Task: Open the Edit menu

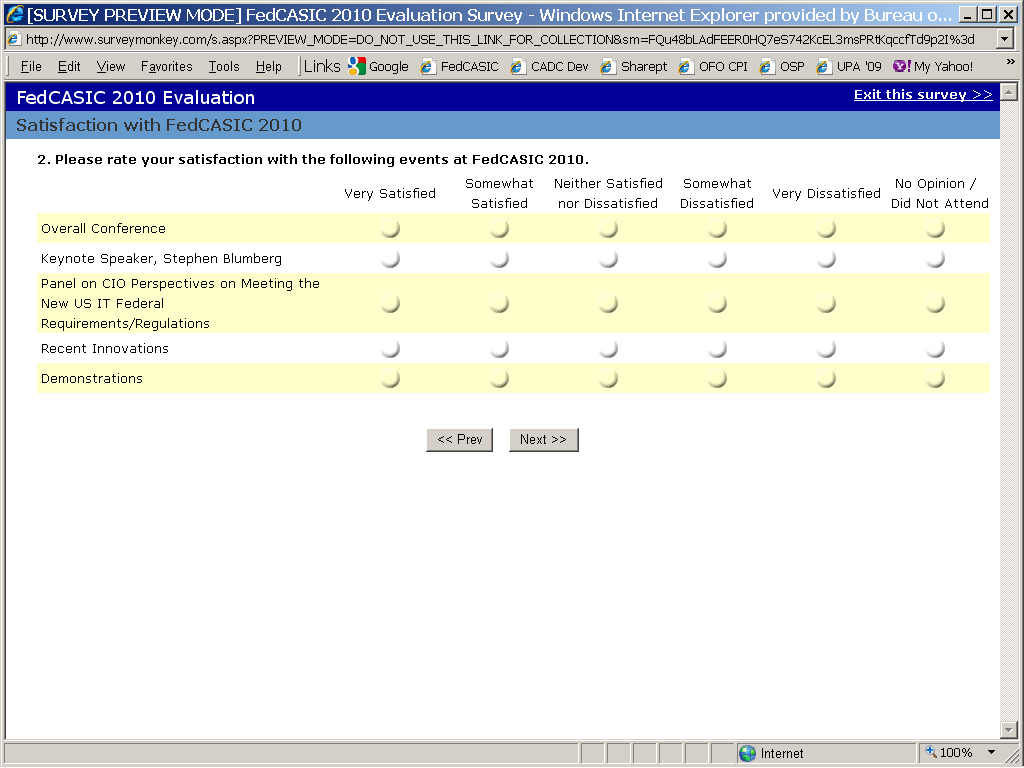Action: 69,66
